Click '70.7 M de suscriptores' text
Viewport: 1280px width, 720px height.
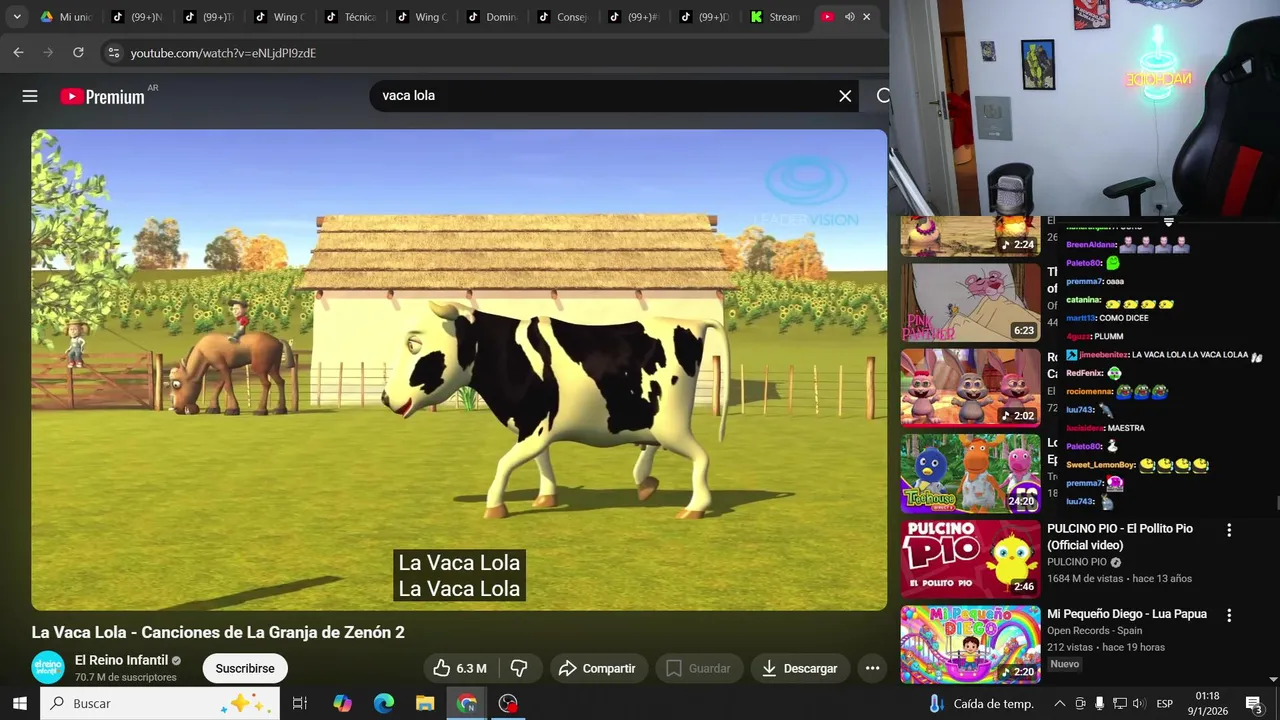126,677
